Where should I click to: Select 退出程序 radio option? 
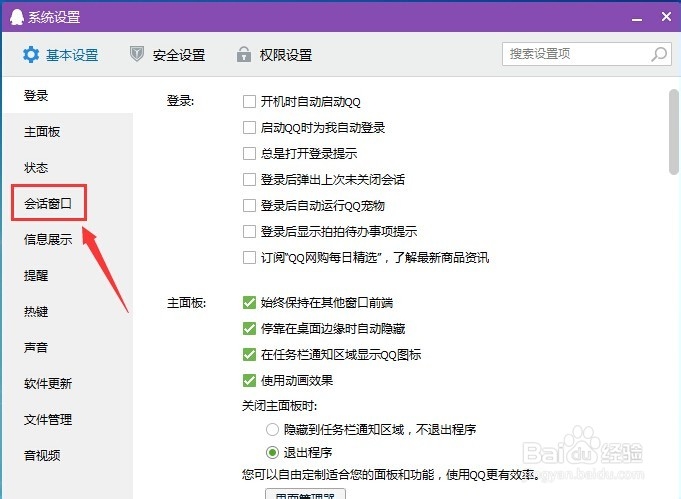(272, 453)
